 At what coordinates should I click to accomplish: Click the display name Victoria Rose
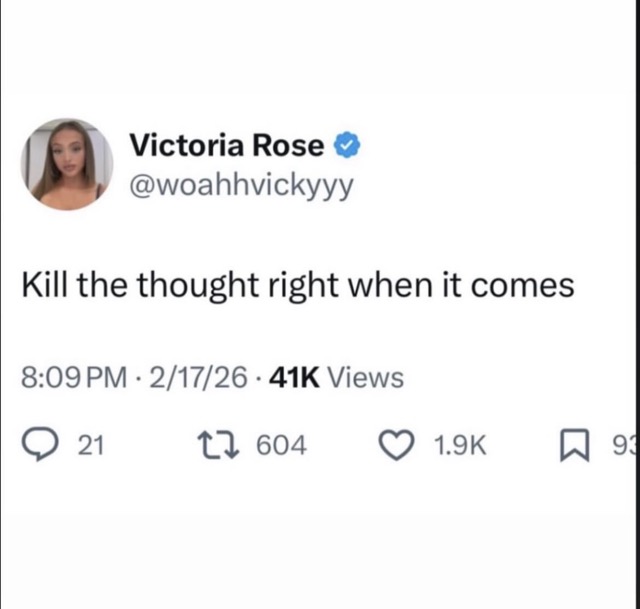pyautogui.click(x=227, y=145)
